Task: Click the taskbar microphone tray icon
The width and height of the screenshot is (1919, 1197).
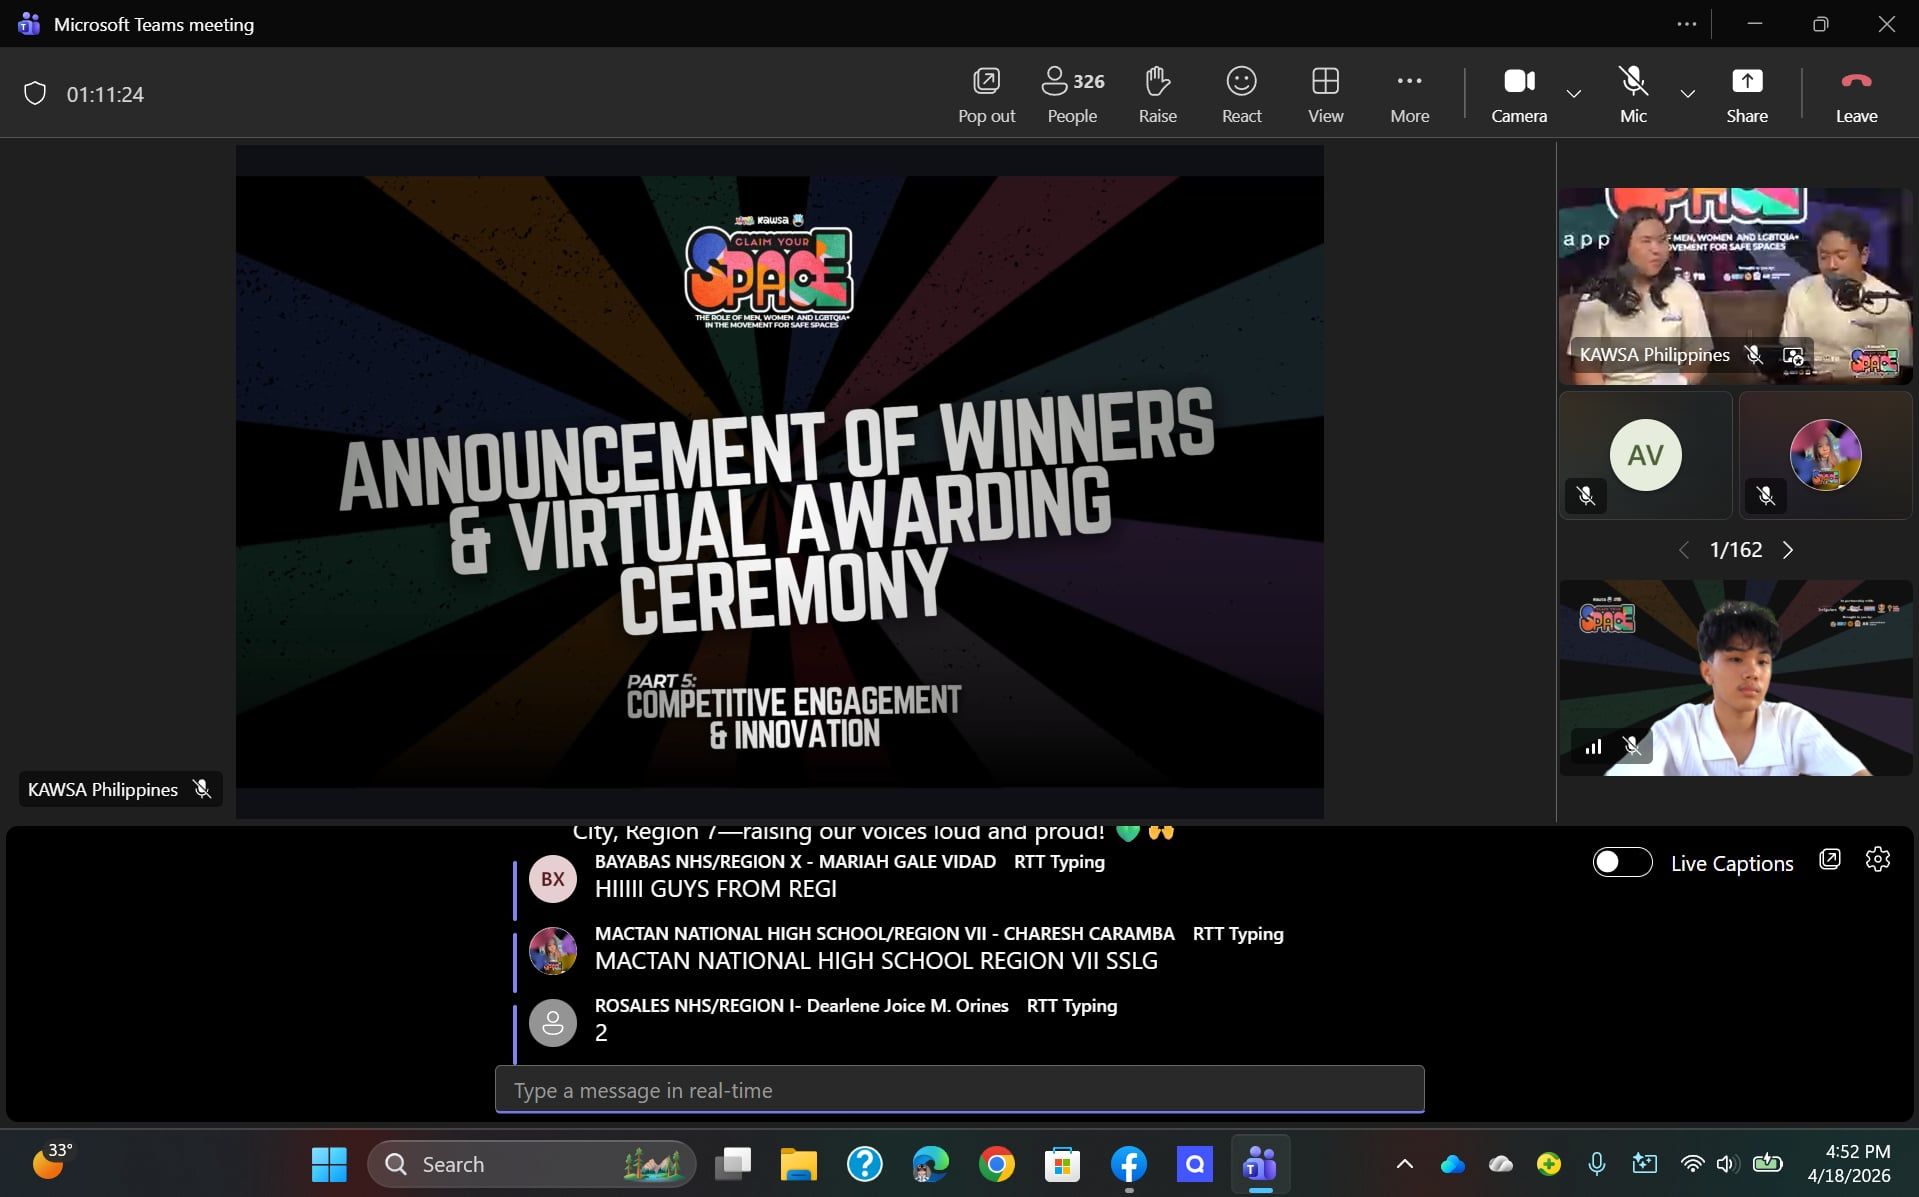Action: click(x=1597, y=1164)
